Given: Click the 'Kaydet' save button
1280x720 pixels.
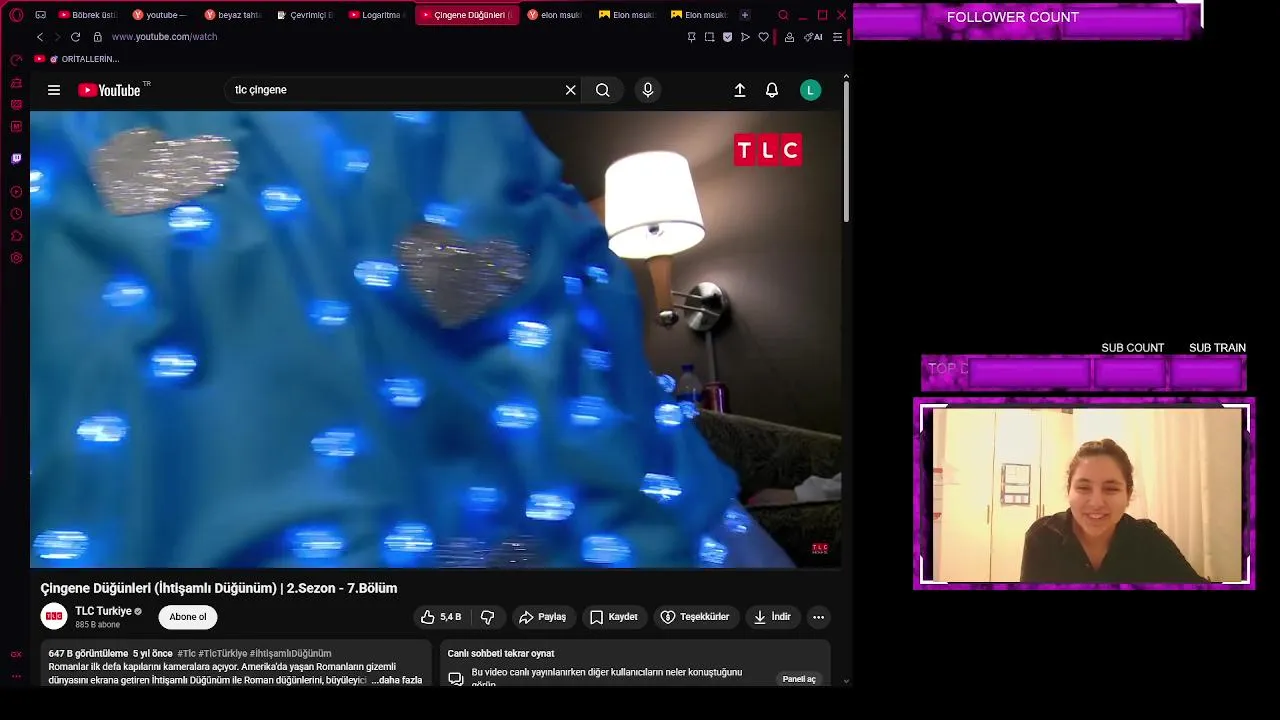Looking at the screenshot, I should 613,617.
